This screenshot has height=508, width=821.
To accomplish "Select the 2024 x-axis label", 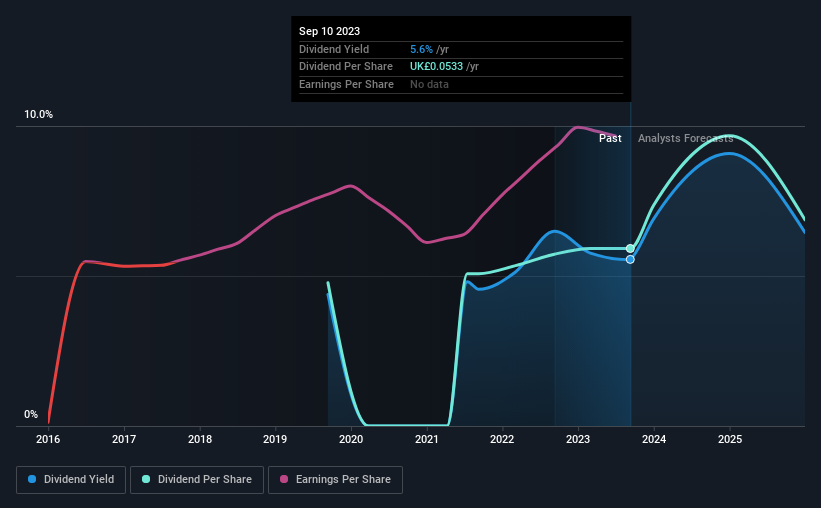I will tap(654, 439).
